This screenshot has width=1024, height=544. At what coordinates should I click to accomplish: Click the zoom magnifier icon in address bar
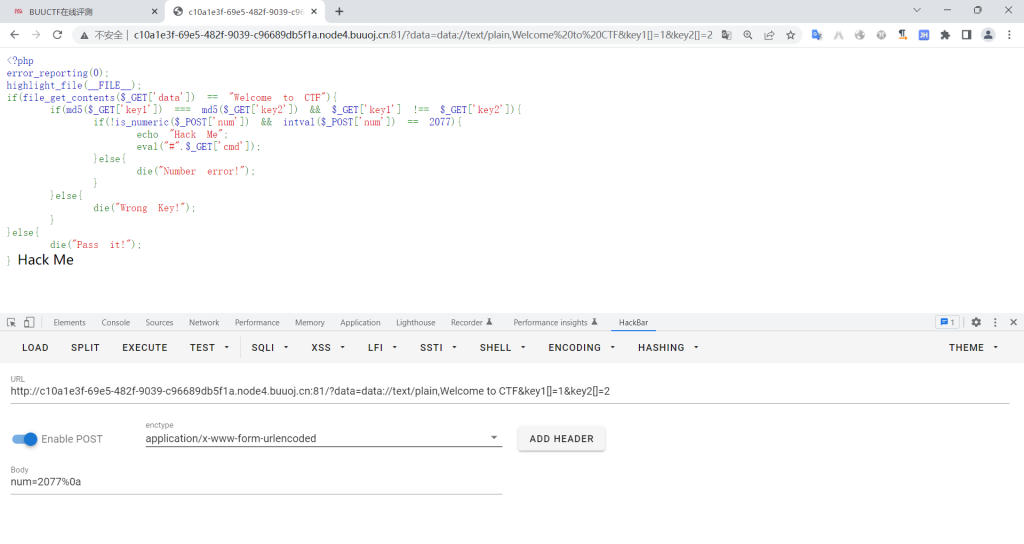coord(747,34)
